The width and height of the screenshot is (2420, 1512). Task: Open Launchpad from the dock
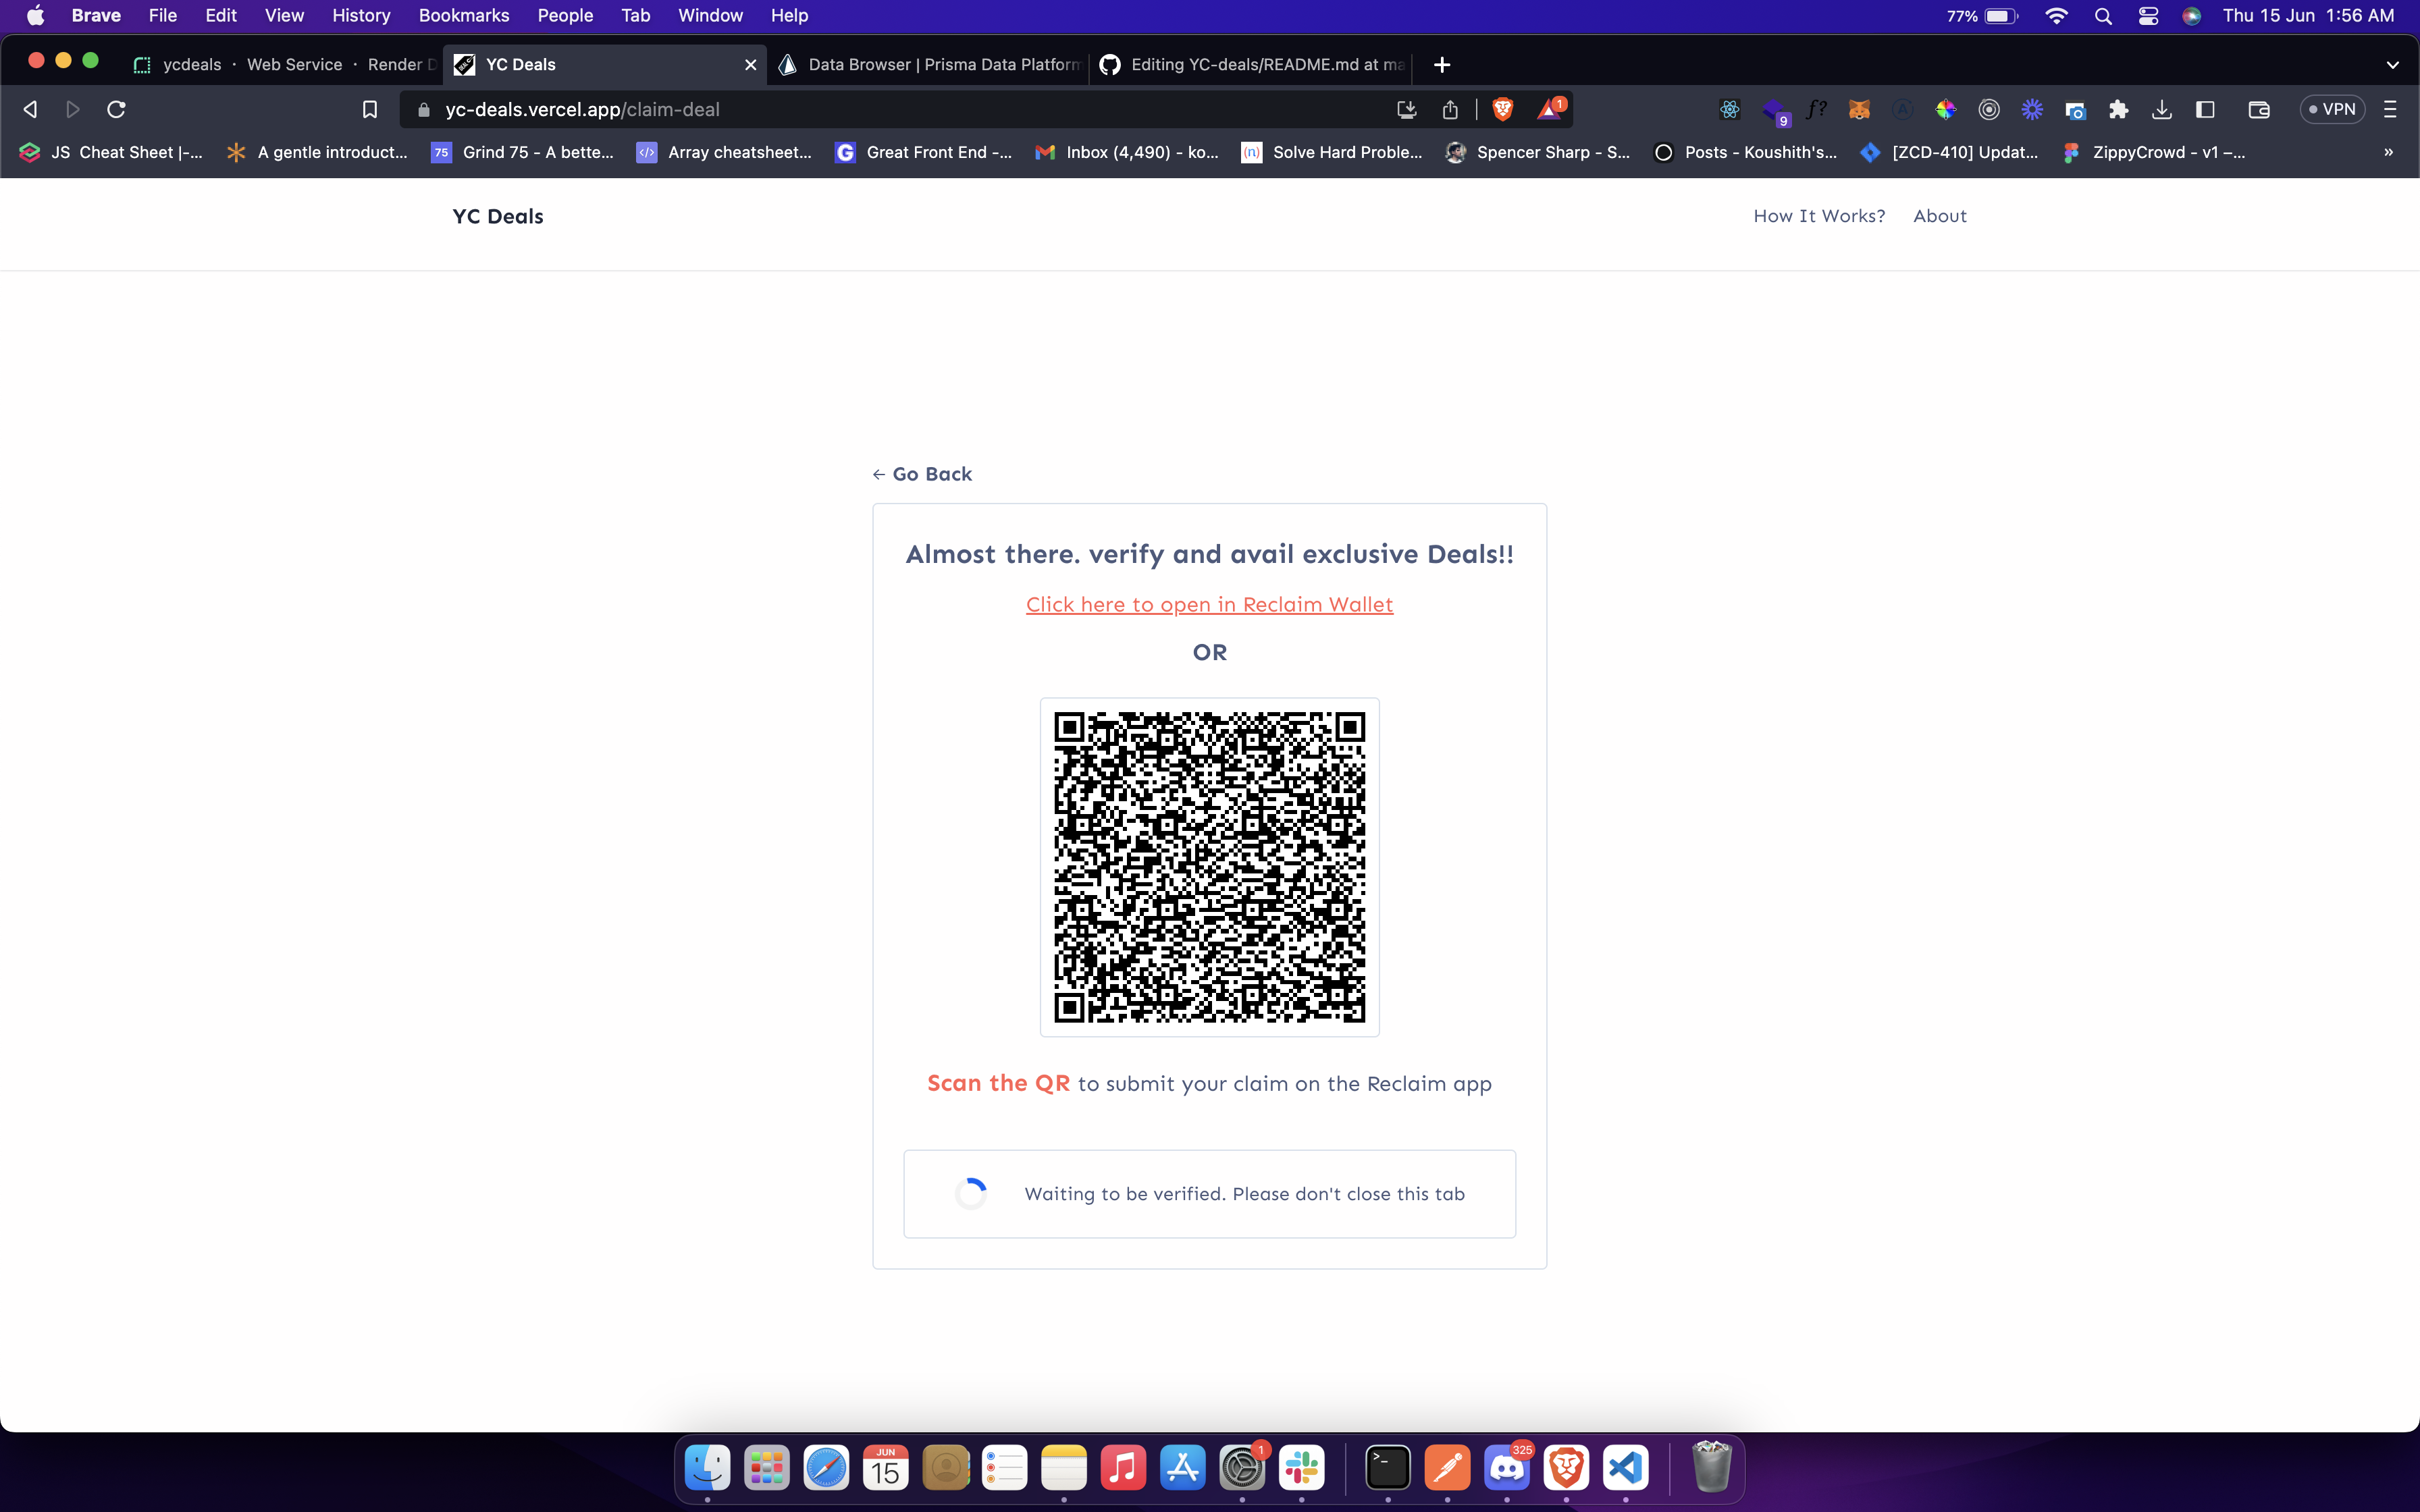point(766,1467)
